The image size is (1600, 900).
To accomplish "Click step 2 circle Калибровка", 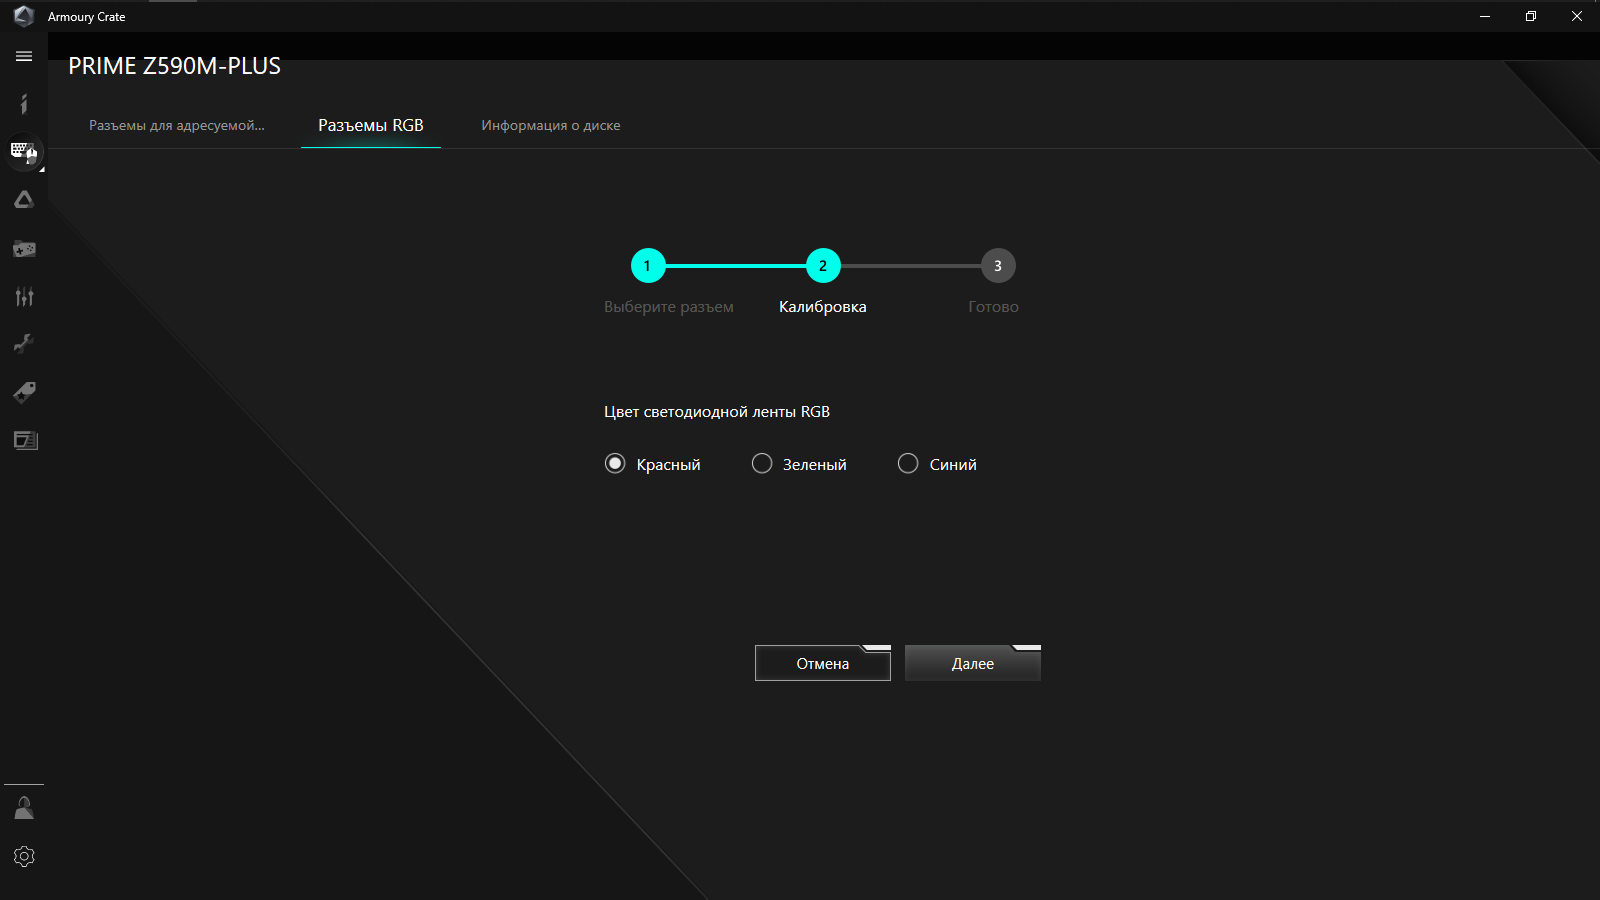I will pos(823,266).
